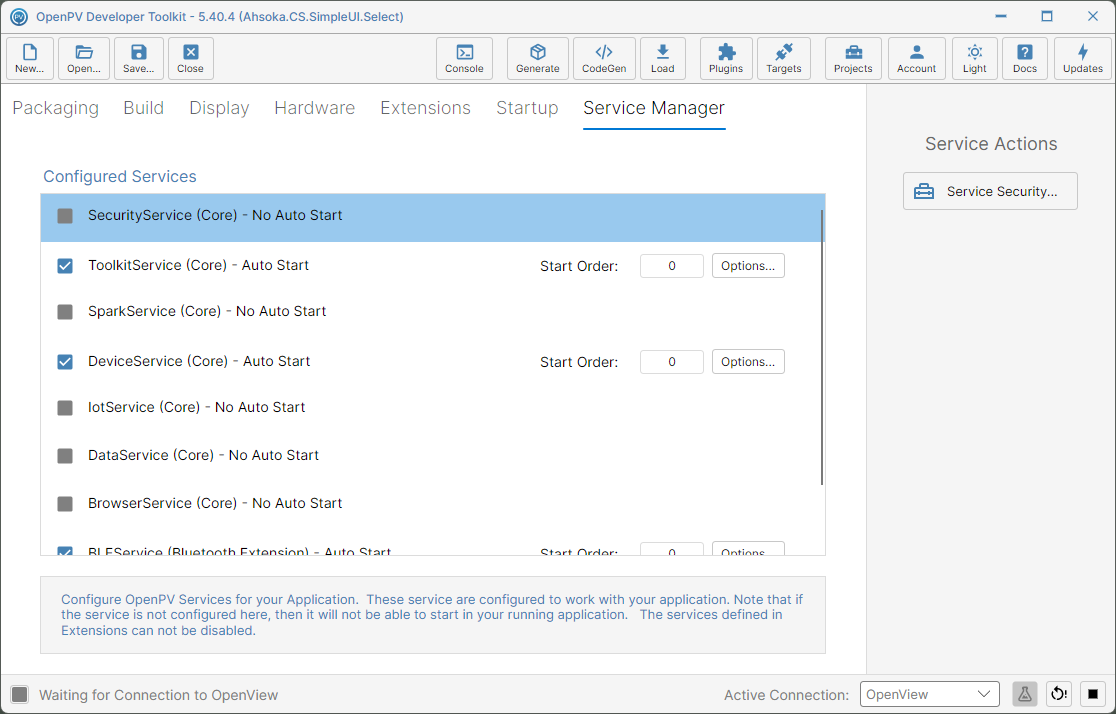1116x714 pixels.
Task: Click the Service Actions heading
Action: click(x=991, y=144)
